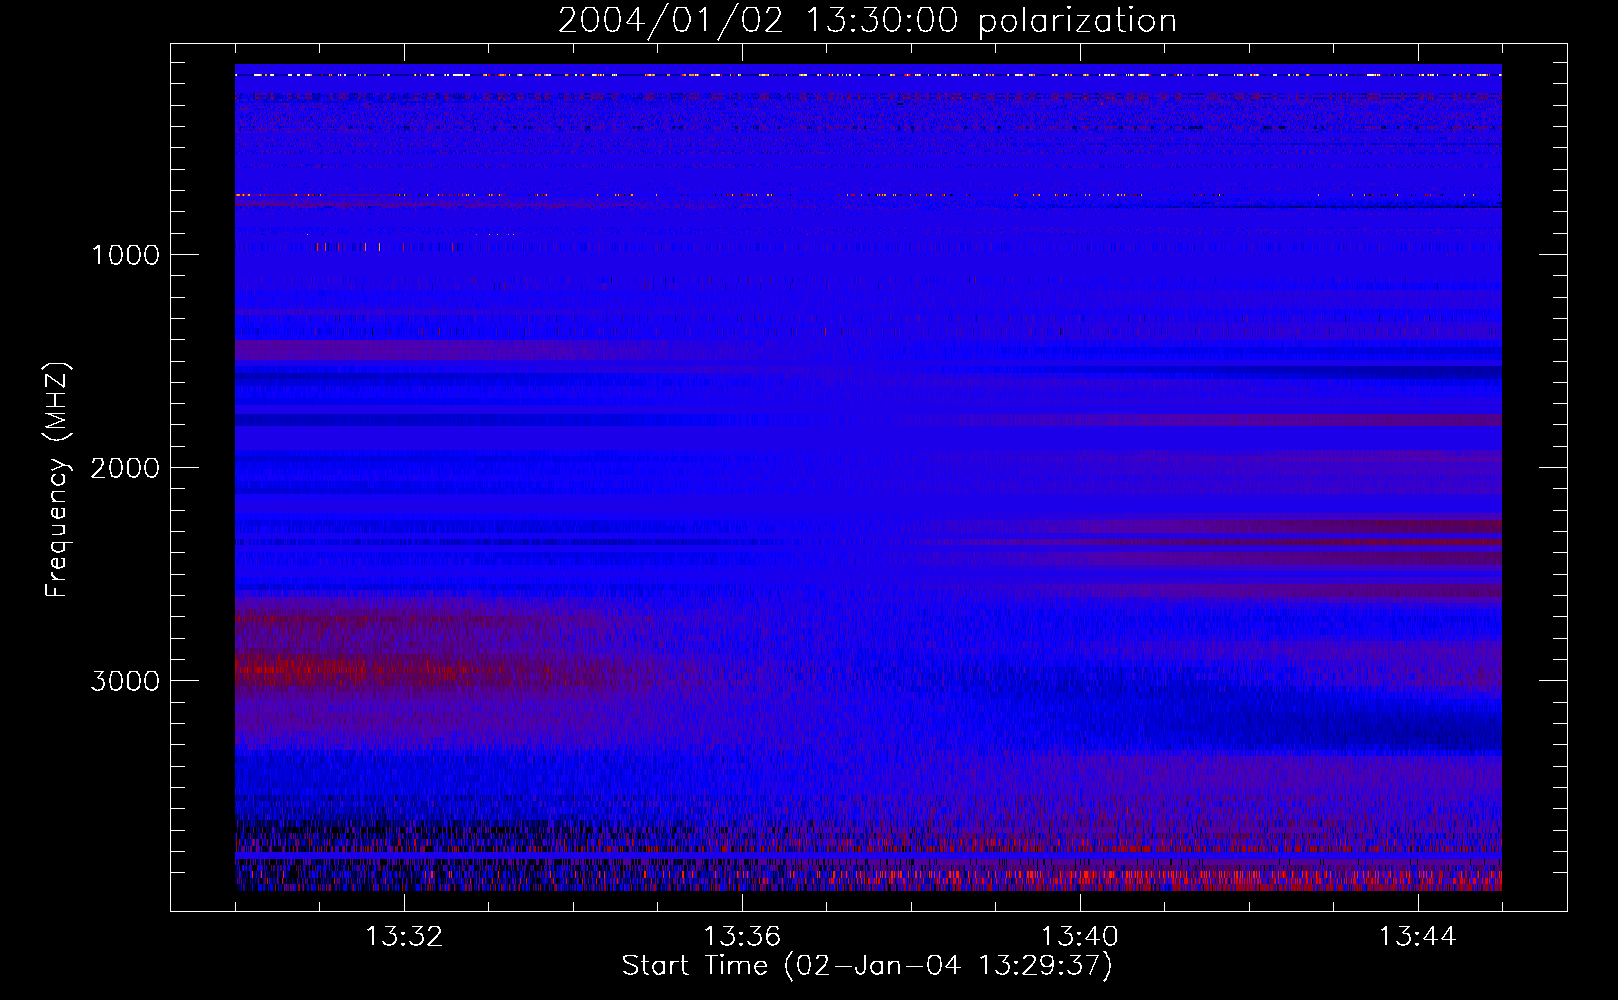The image size is (1618, 1000).
Task: Click the 13:44 time tick label
Action: [1418, 937]
